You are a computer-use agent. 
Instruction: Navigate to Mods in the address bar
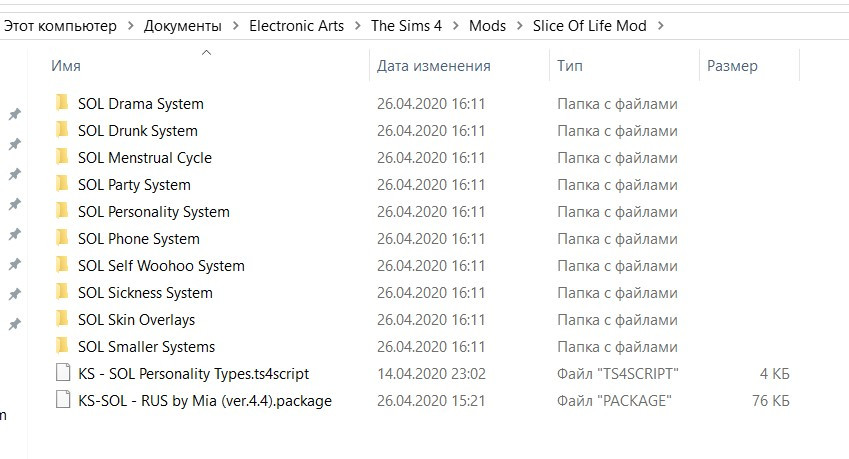click(x=487, y=25)
